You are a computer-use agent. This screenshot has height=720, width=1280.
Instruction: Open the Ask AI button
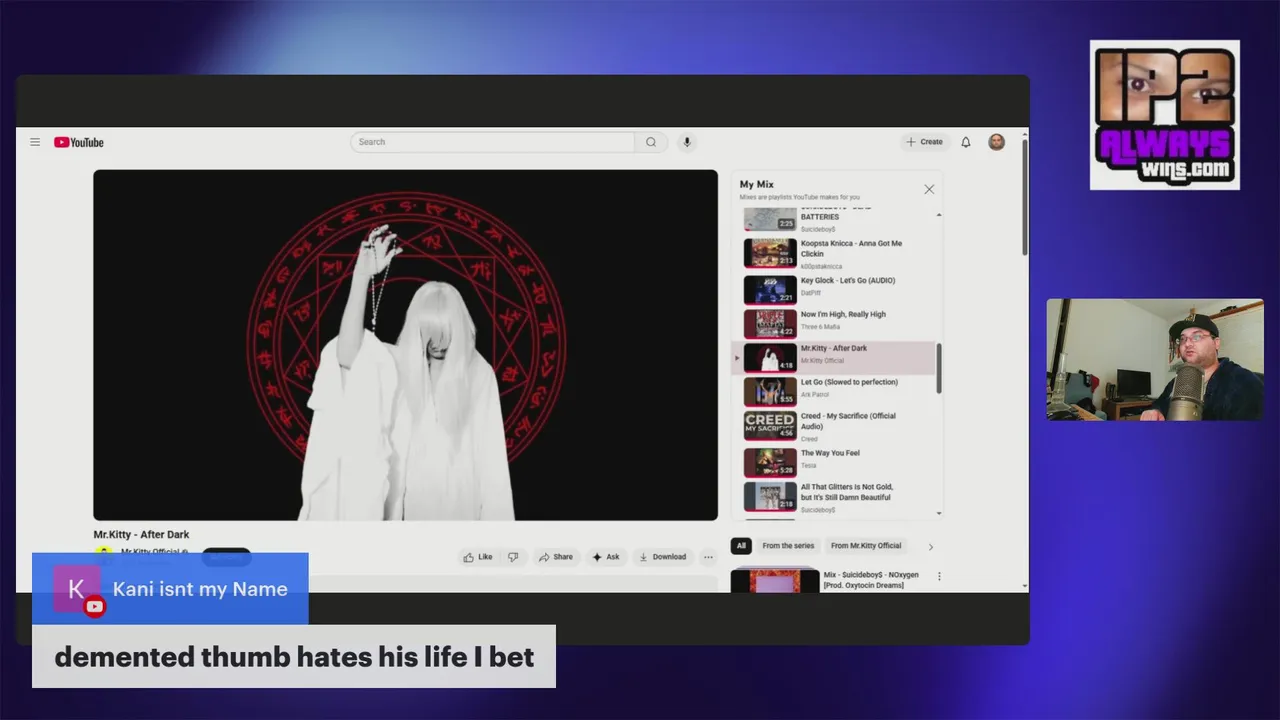(606, 557)
